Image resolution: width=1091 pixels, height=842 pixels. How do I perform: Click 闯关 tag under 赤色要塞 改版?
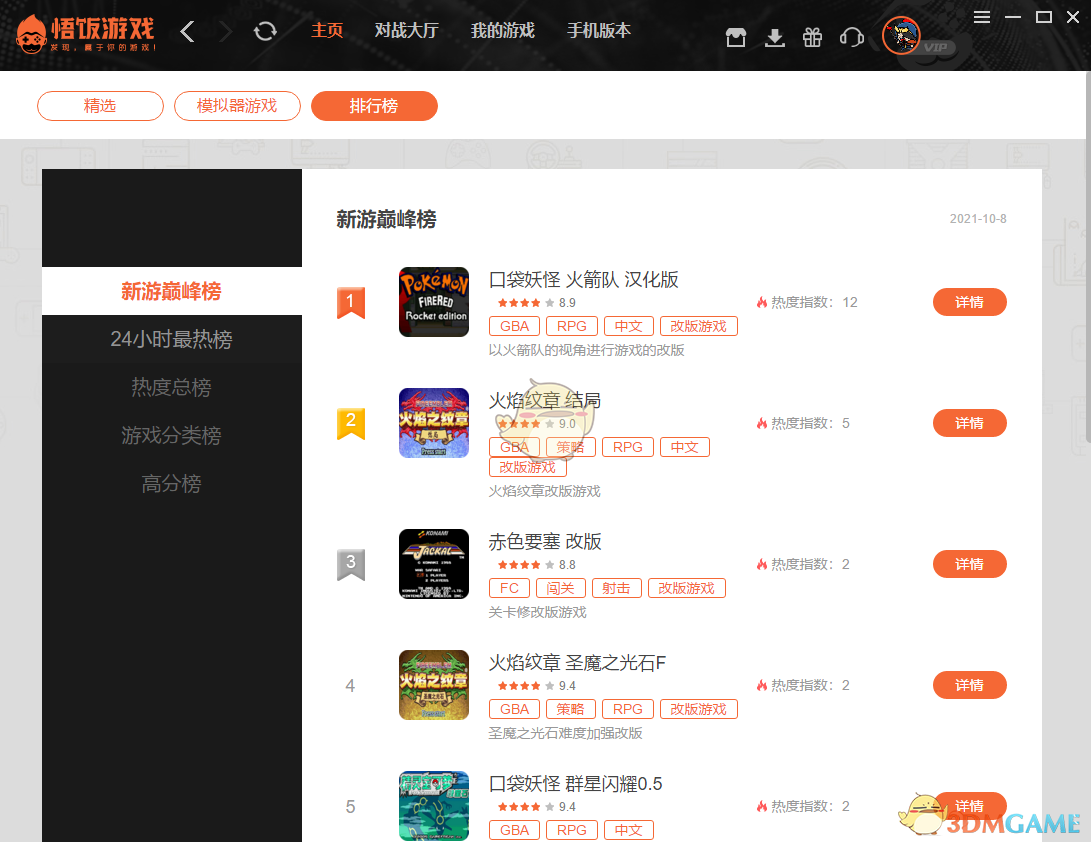click(561, 589)
